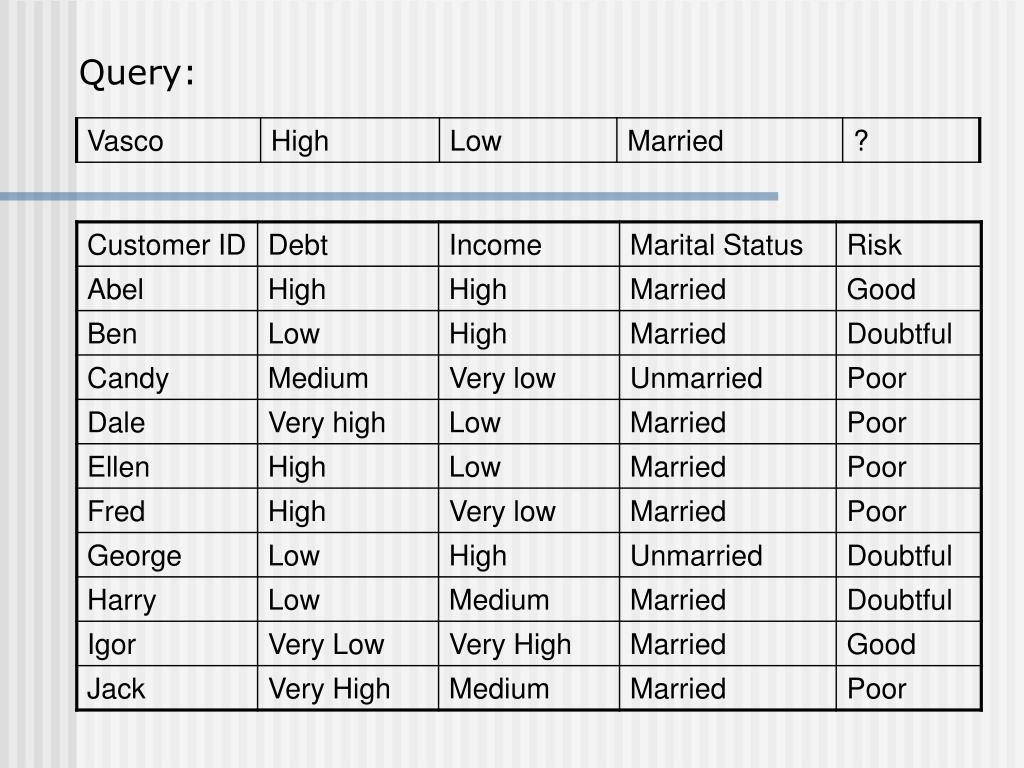The width and height of the screenshot is (1024, 768).
Task: Click the blue horizontal divider bar
Action: tap(389, 196)
